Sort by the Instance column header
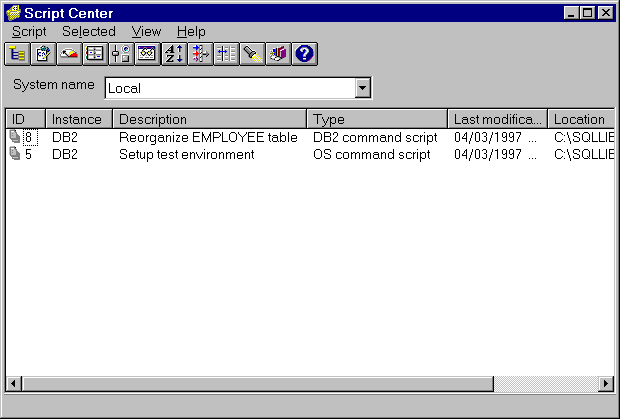Image resolution: width=620 pixels, height=419 pixels. tap(79, 119)
